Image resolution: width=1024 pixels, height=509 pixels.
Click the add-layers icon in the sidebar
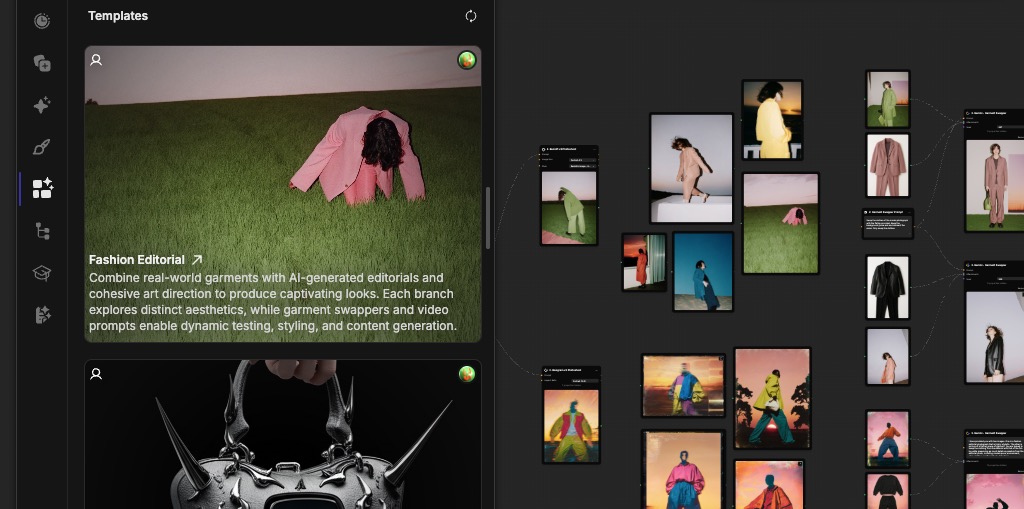tap(41, 63)
